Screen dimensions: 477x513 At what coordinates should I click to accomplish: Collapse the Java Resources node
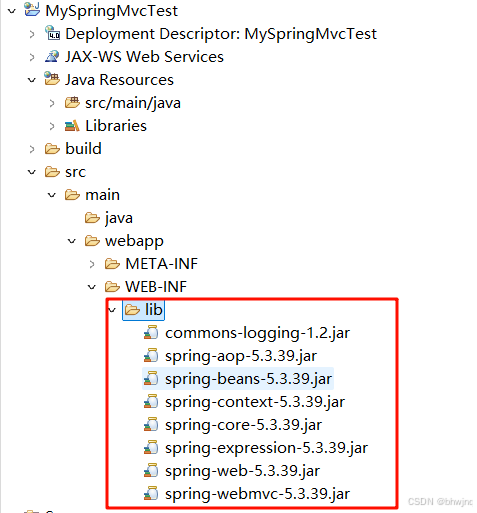click(x=32, y=80)
